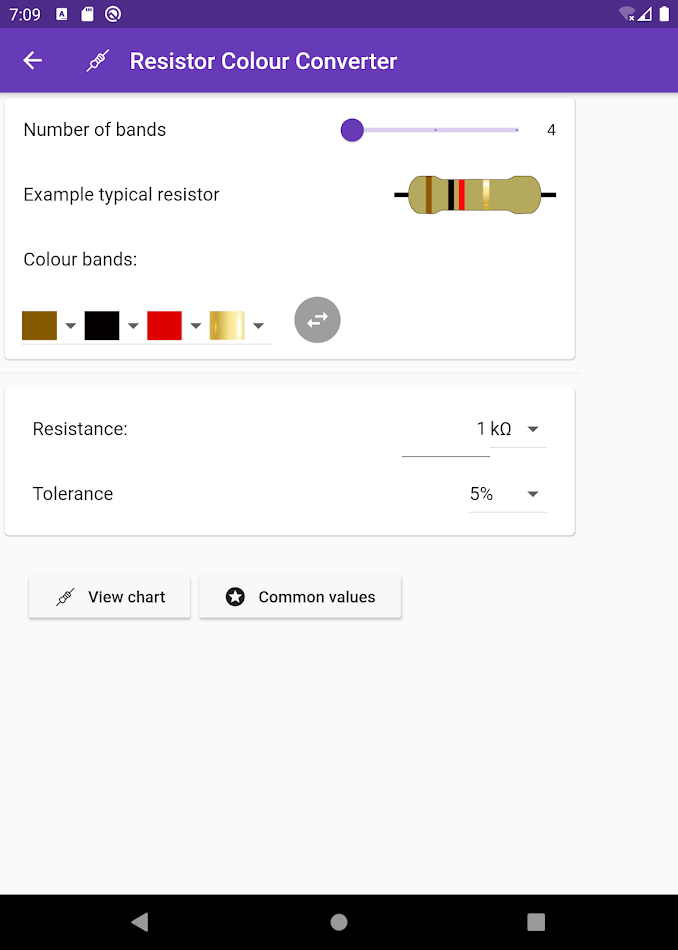678x950 pixels.
Task: Open the Common values list
Action: click(301, 597)
